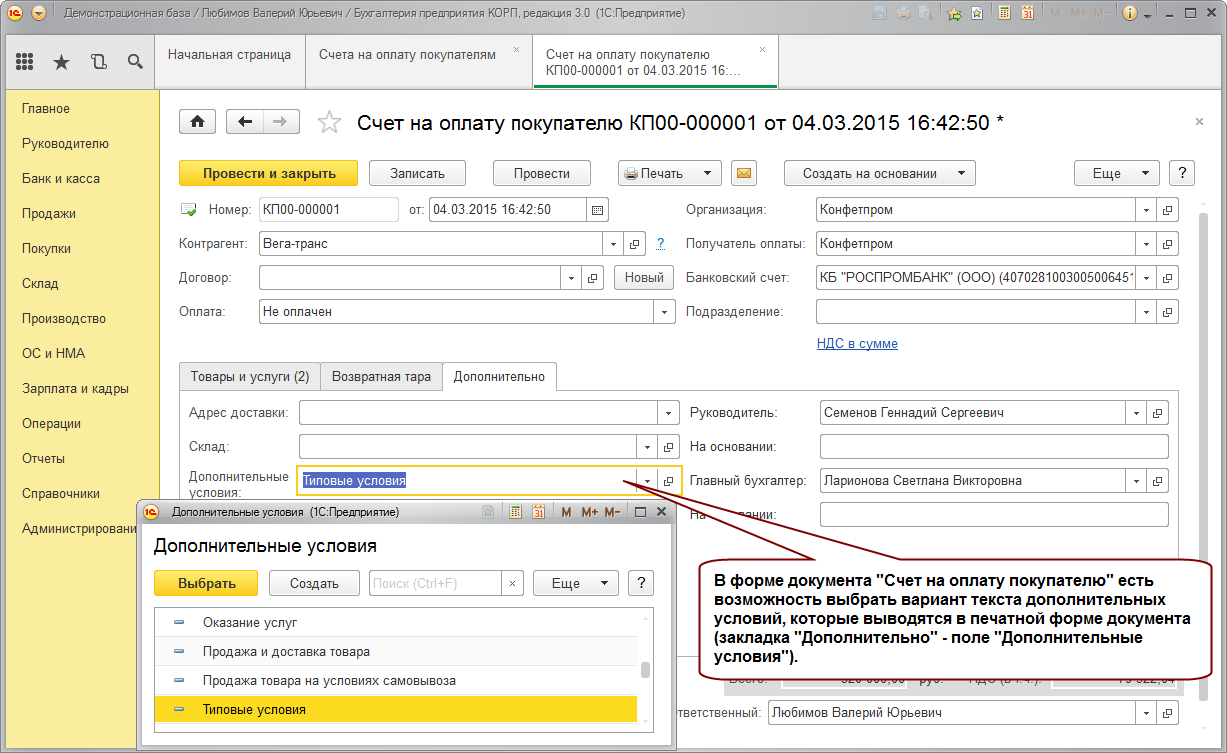Switch to the Товары и услуги (2) tab
This screenshot has height=753, width=1227.
coord(250,376)
